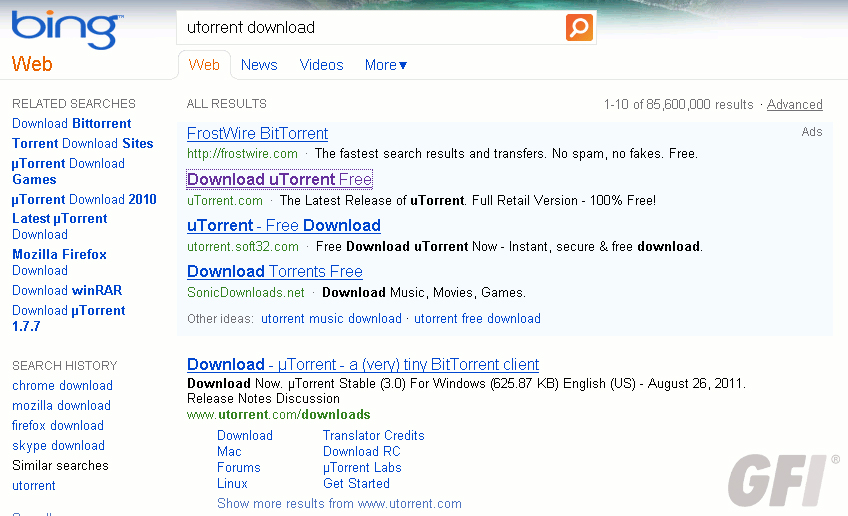Select the 'utorrent free download' suggestion

tap(478, 319)
